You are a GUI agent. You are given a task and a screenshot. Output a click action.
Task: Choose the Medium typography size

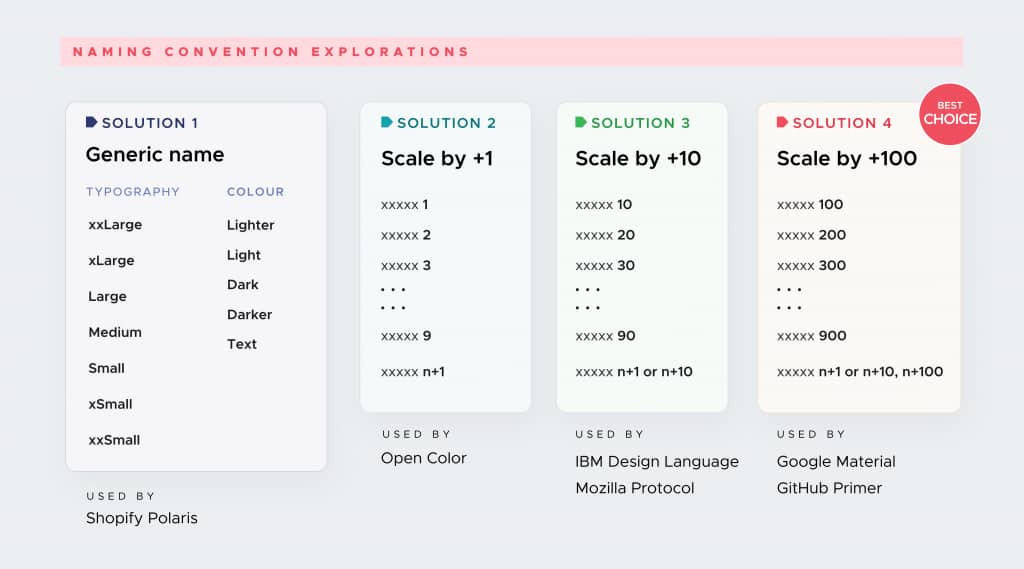(x=115, y=332)
